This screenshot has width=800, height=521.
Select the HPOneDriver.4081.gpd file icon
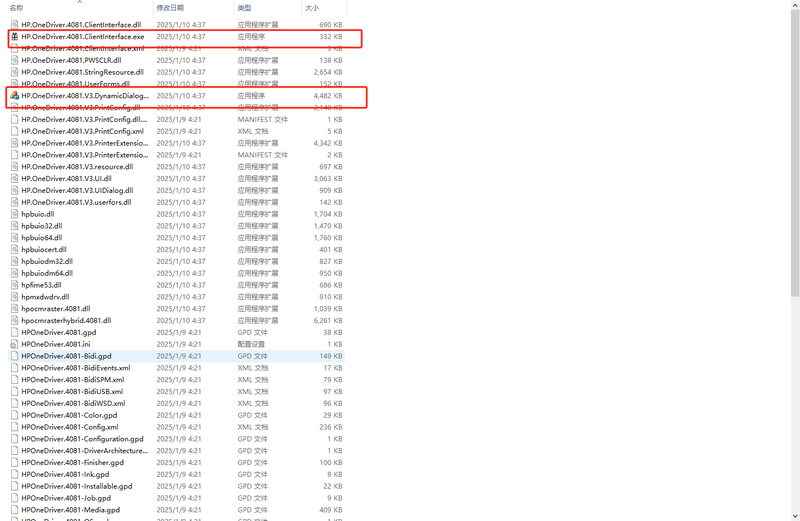[x=14, y=332]
